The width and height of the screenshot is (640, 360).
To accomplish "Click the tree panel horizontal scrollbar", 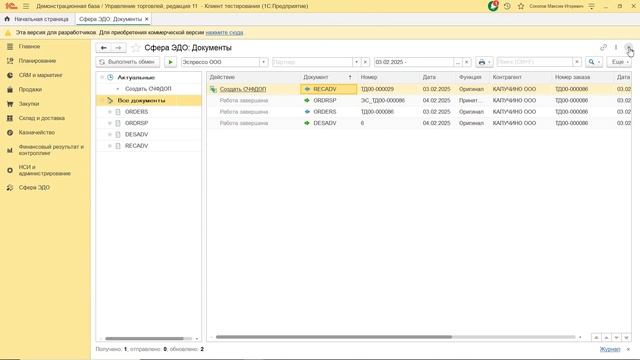I will [x=144, y=339].
